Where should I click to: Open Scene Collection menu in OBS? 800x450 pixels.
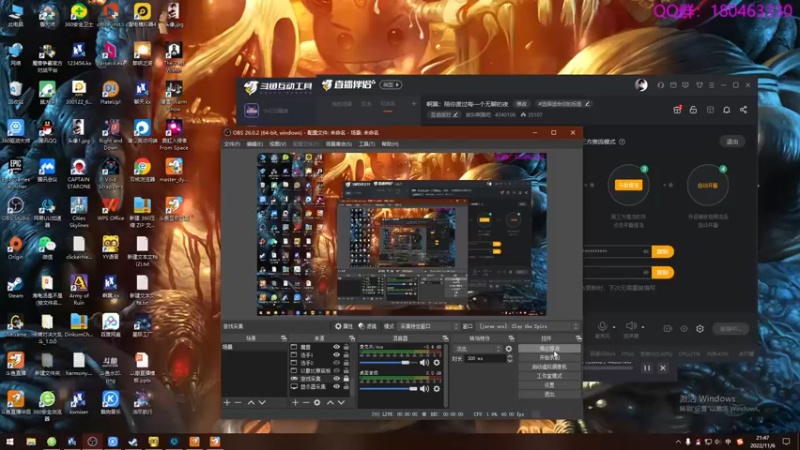[339, 144]
